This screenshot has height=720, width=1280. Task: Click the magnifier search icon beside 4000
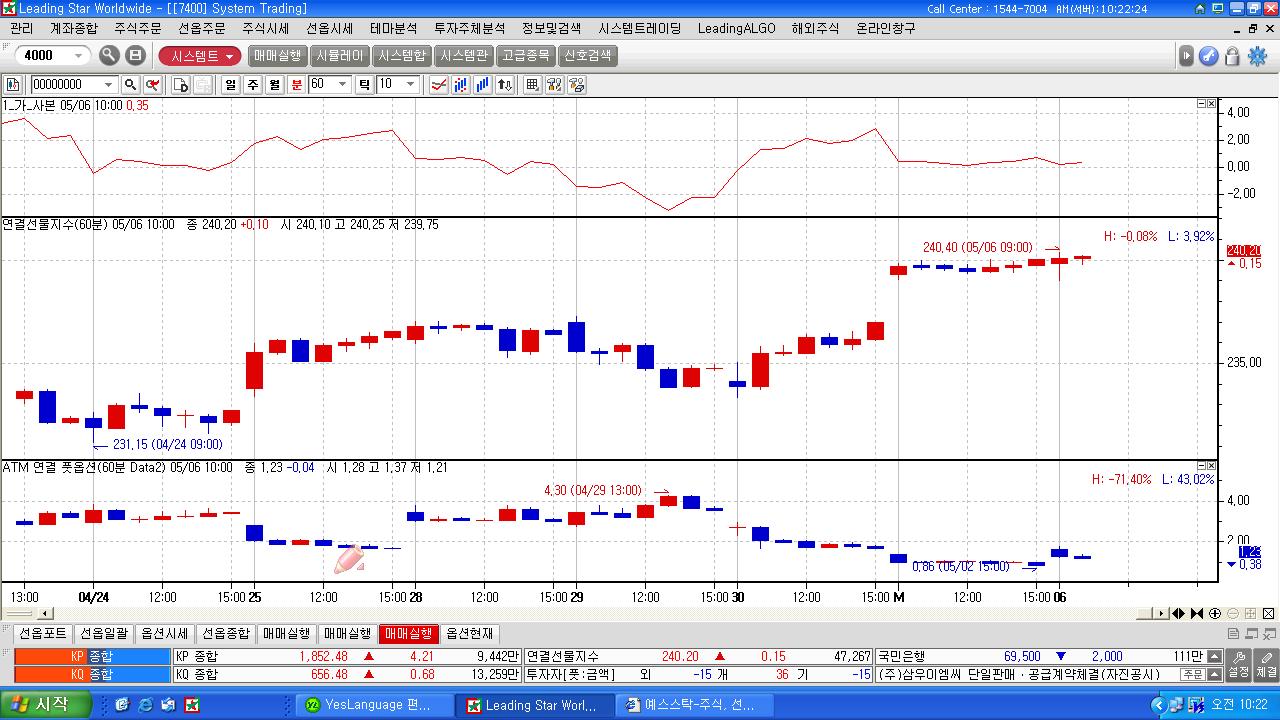coord(109,56)
